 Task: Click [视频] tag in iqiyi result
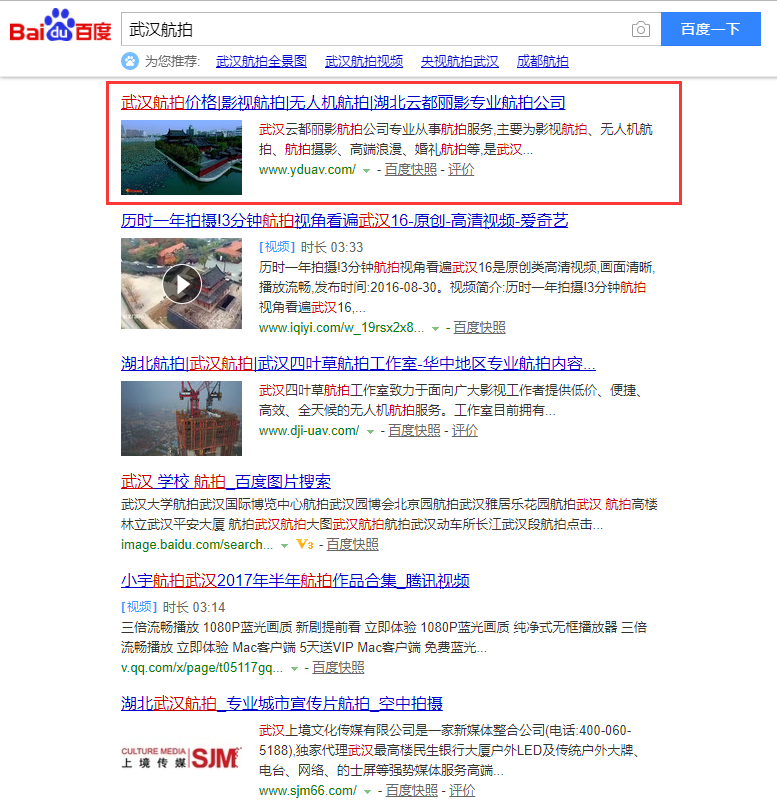click(x=277, y=247)
